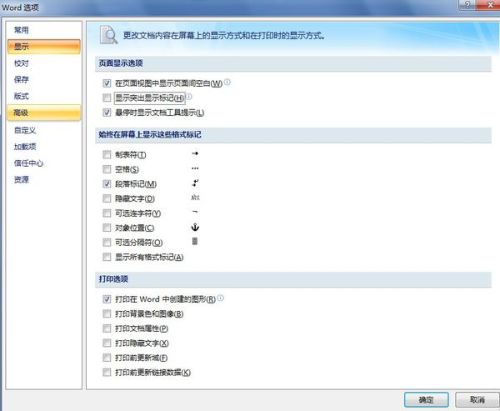
Task: Check 显示所有格式标记(A) checkbox
Action: [107, 257]
